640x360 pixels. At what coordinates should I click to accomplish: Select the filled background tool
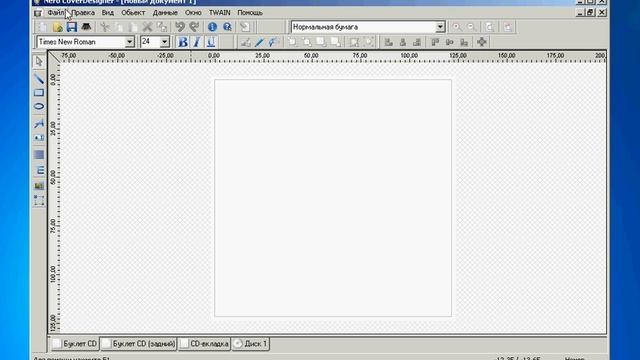[x=39, y=155]
